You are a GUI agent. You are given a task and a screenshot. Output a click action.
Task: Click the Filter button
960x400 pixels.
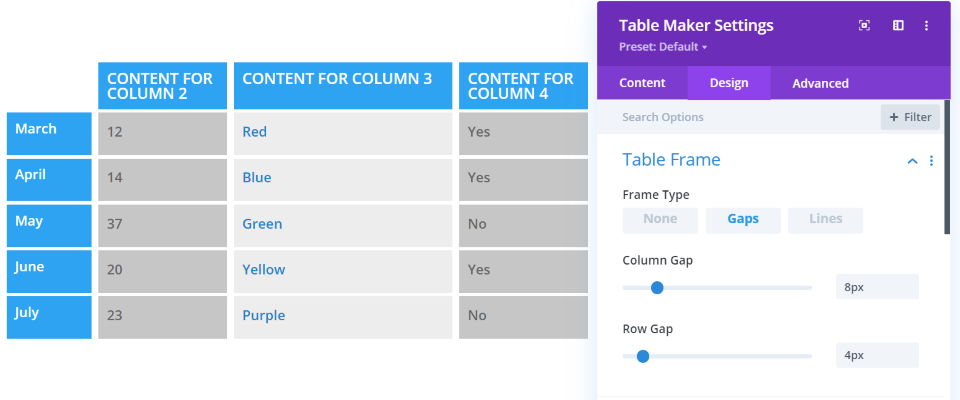point(910,117)
